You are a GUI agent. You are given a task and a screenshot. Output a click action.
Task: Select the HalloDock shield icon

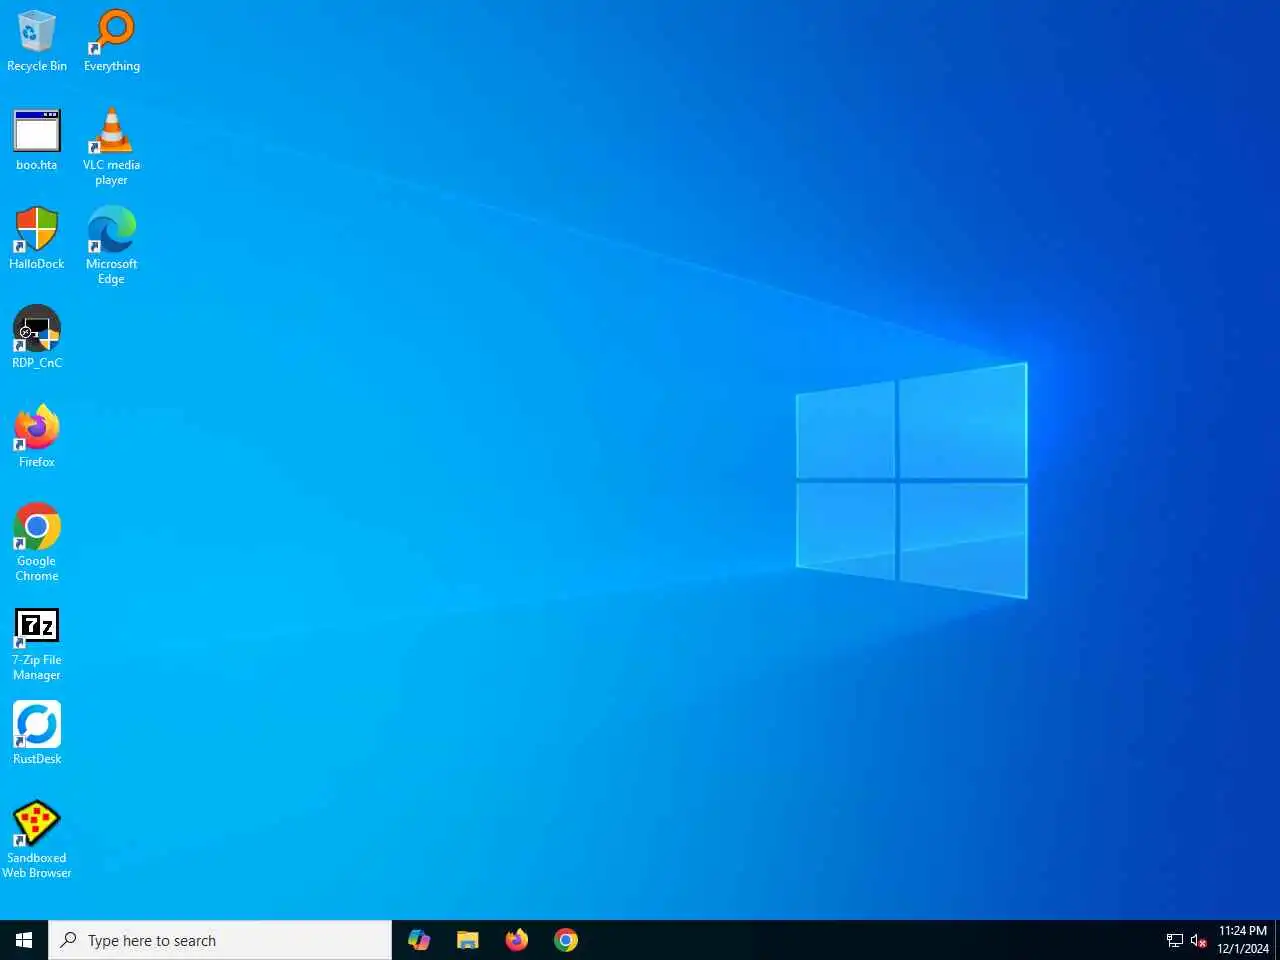click(x=37, y=239)
